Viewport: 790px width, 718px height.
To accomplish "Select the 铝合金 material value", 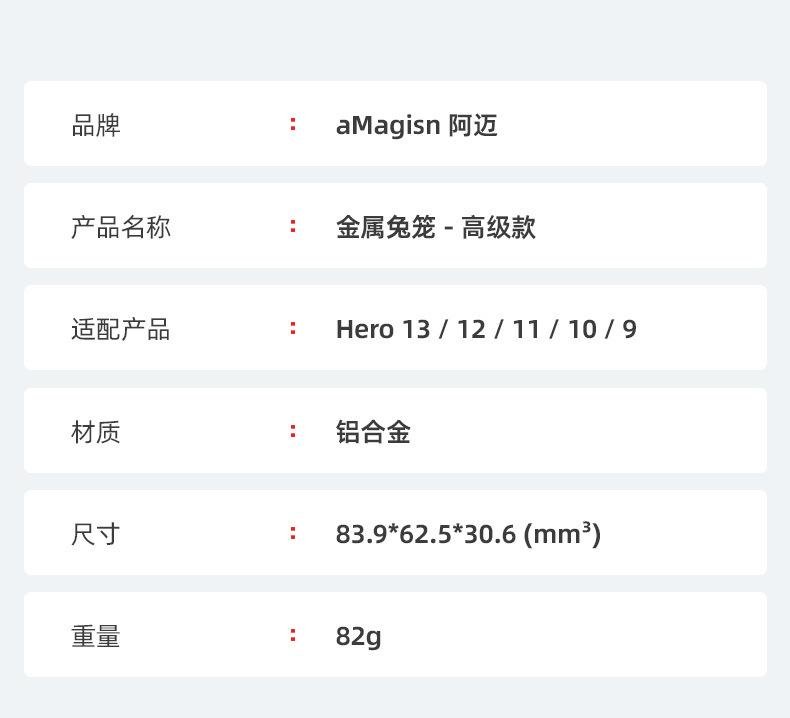I will click(373, 432).
